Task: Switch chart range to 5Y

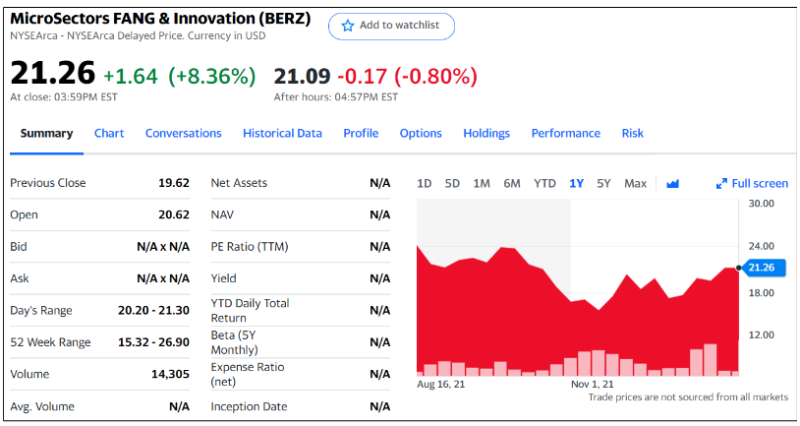Action: pos(604,183)
